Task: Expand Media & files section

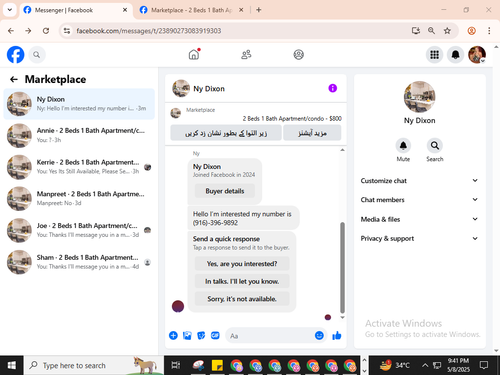Action: point(419,219)
